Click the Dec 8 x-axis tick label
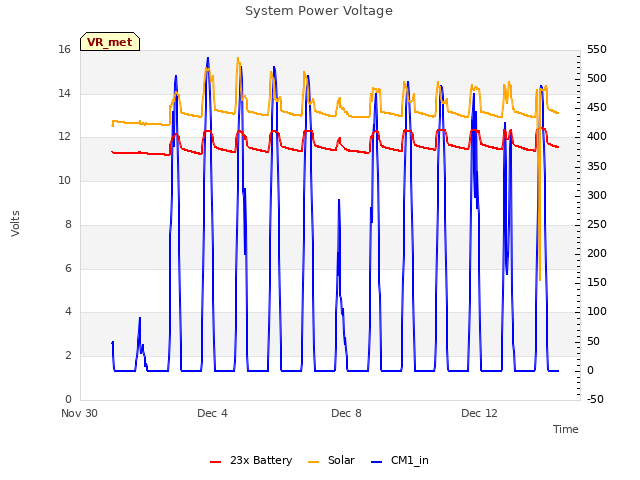This screenshot has width=640, height=480. click(x=346, y=413)
